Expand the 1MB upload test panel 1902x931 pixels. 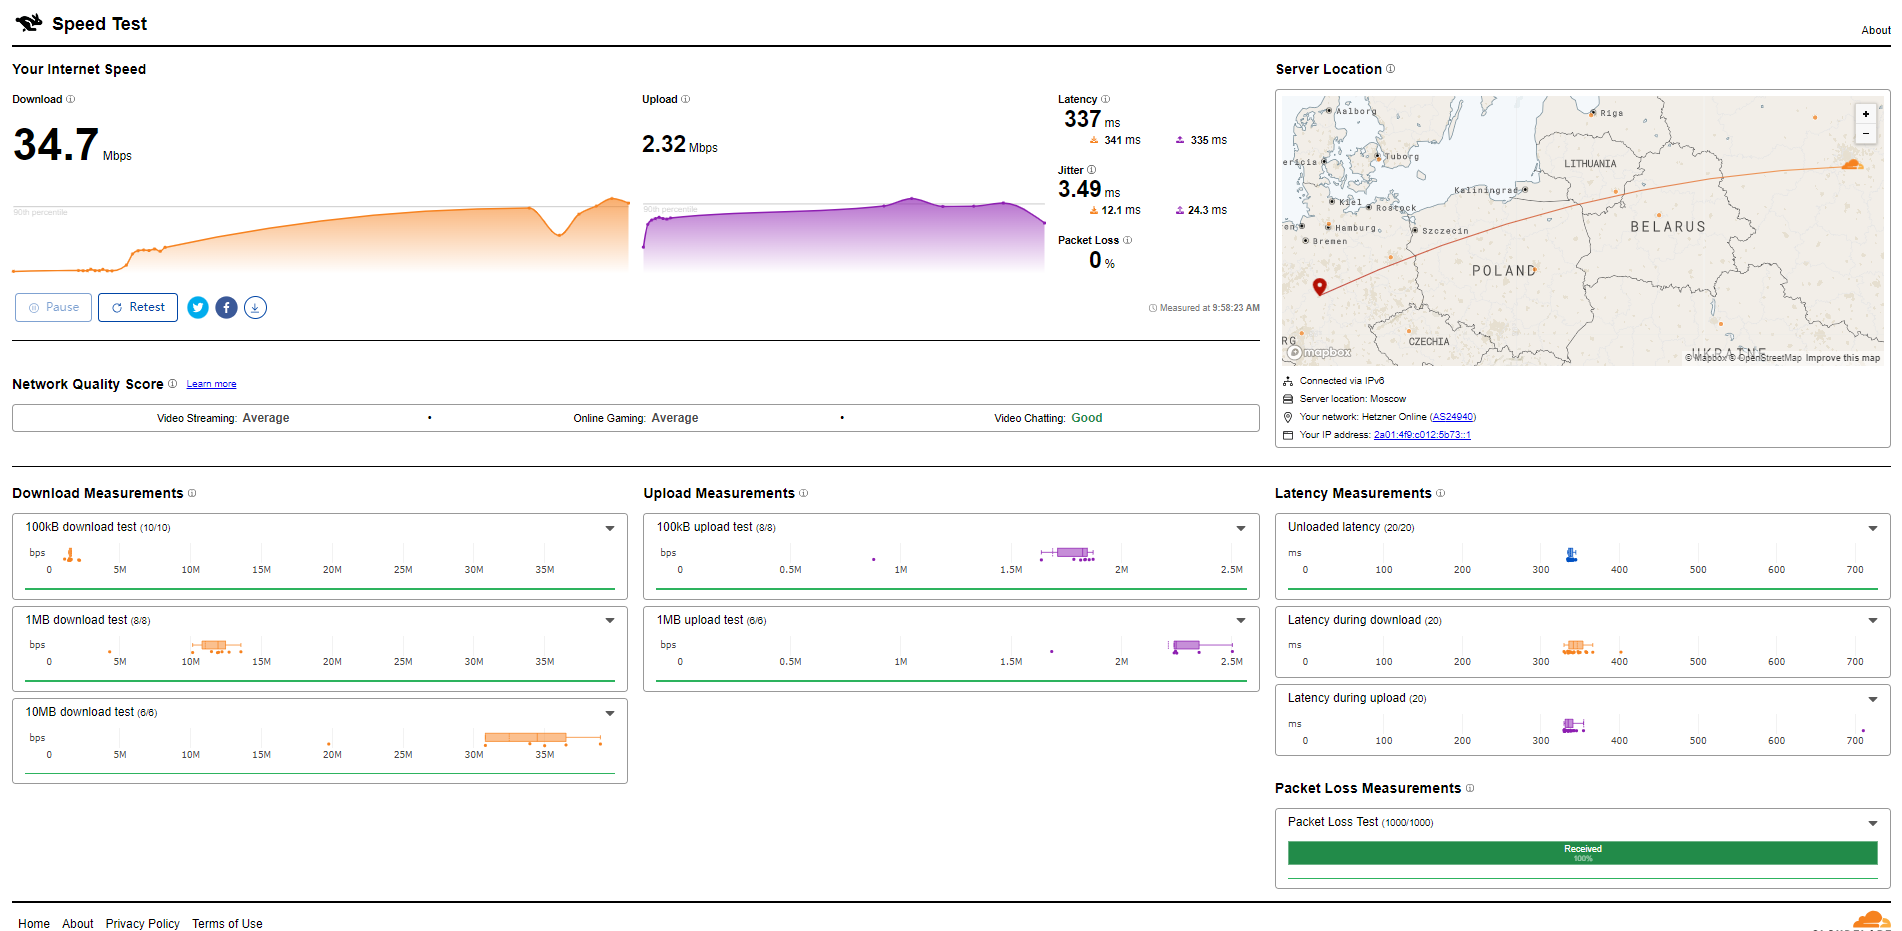pyautogui.click(x=1241, y=621)
